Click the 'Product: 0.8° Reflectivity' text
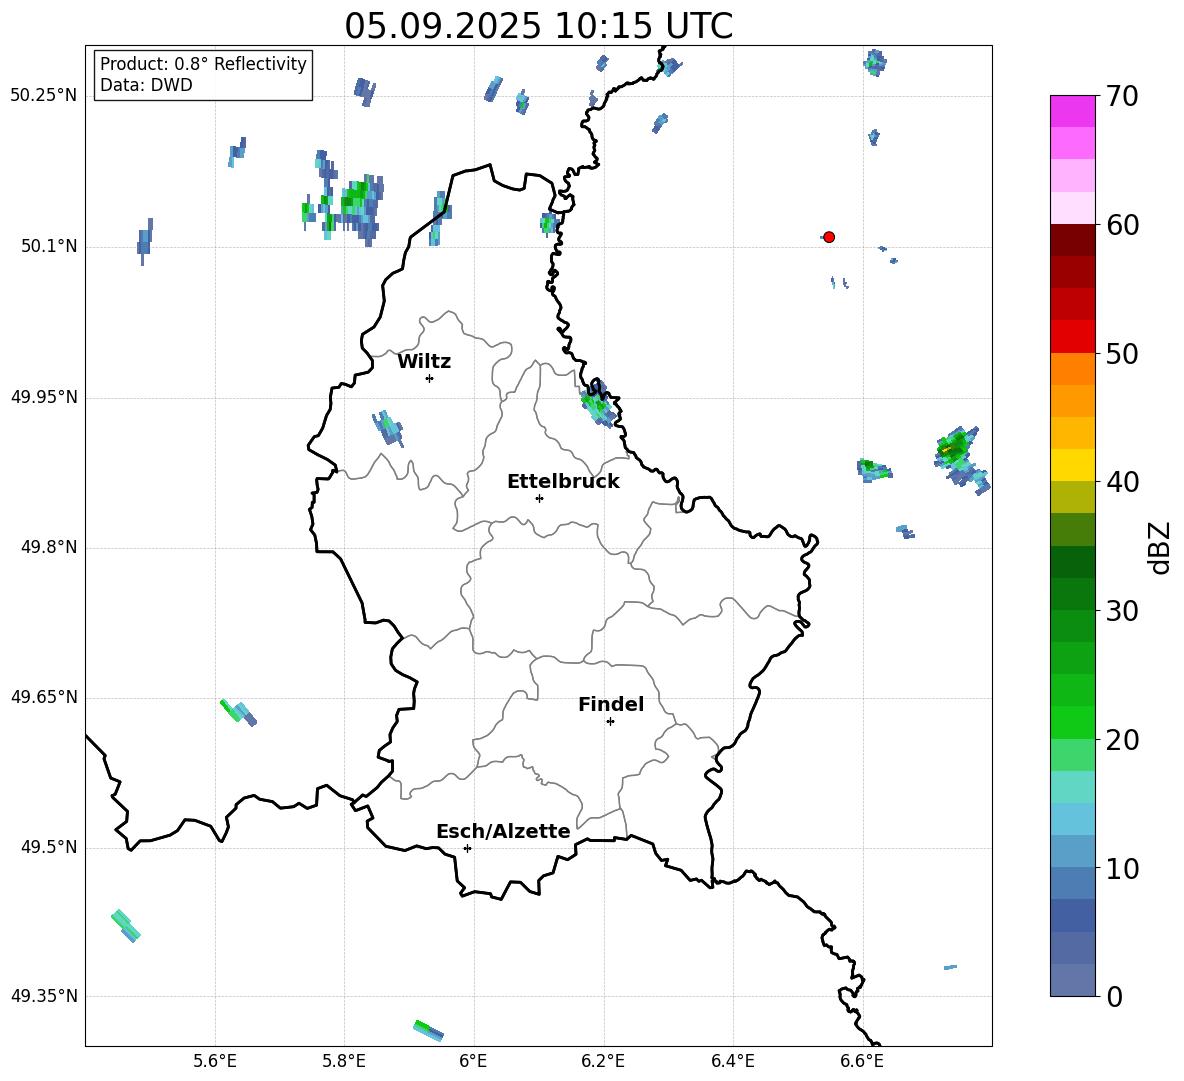Image resolution: width=1184 pixels, height=1081 pixels. pyautogui.click(x=203, y=63)
